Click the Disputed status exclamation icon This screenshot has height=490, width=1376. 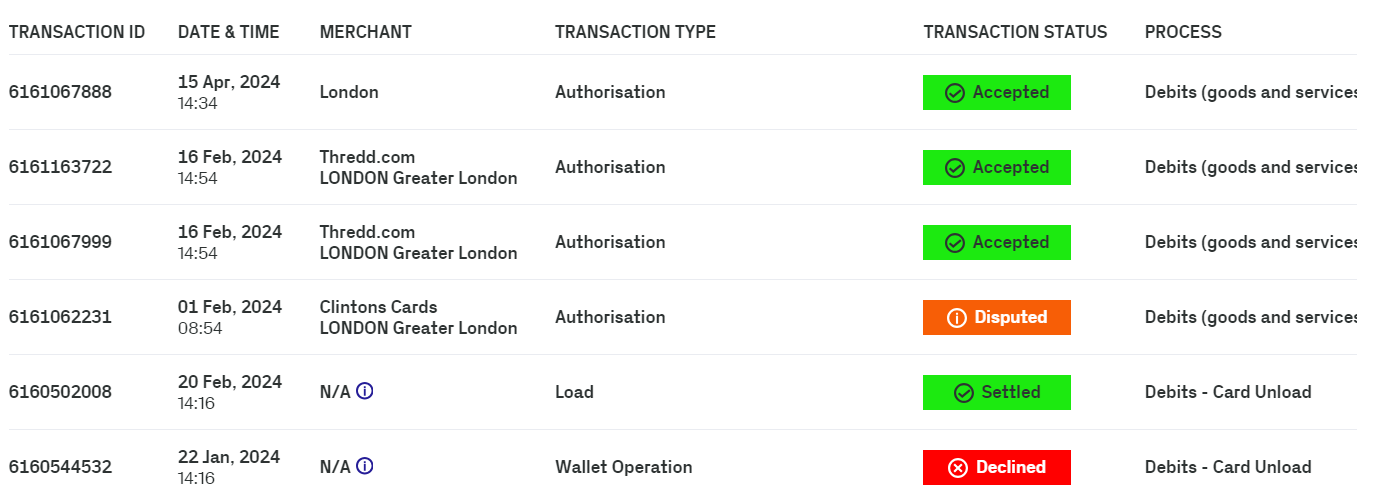tap(956, 318)
